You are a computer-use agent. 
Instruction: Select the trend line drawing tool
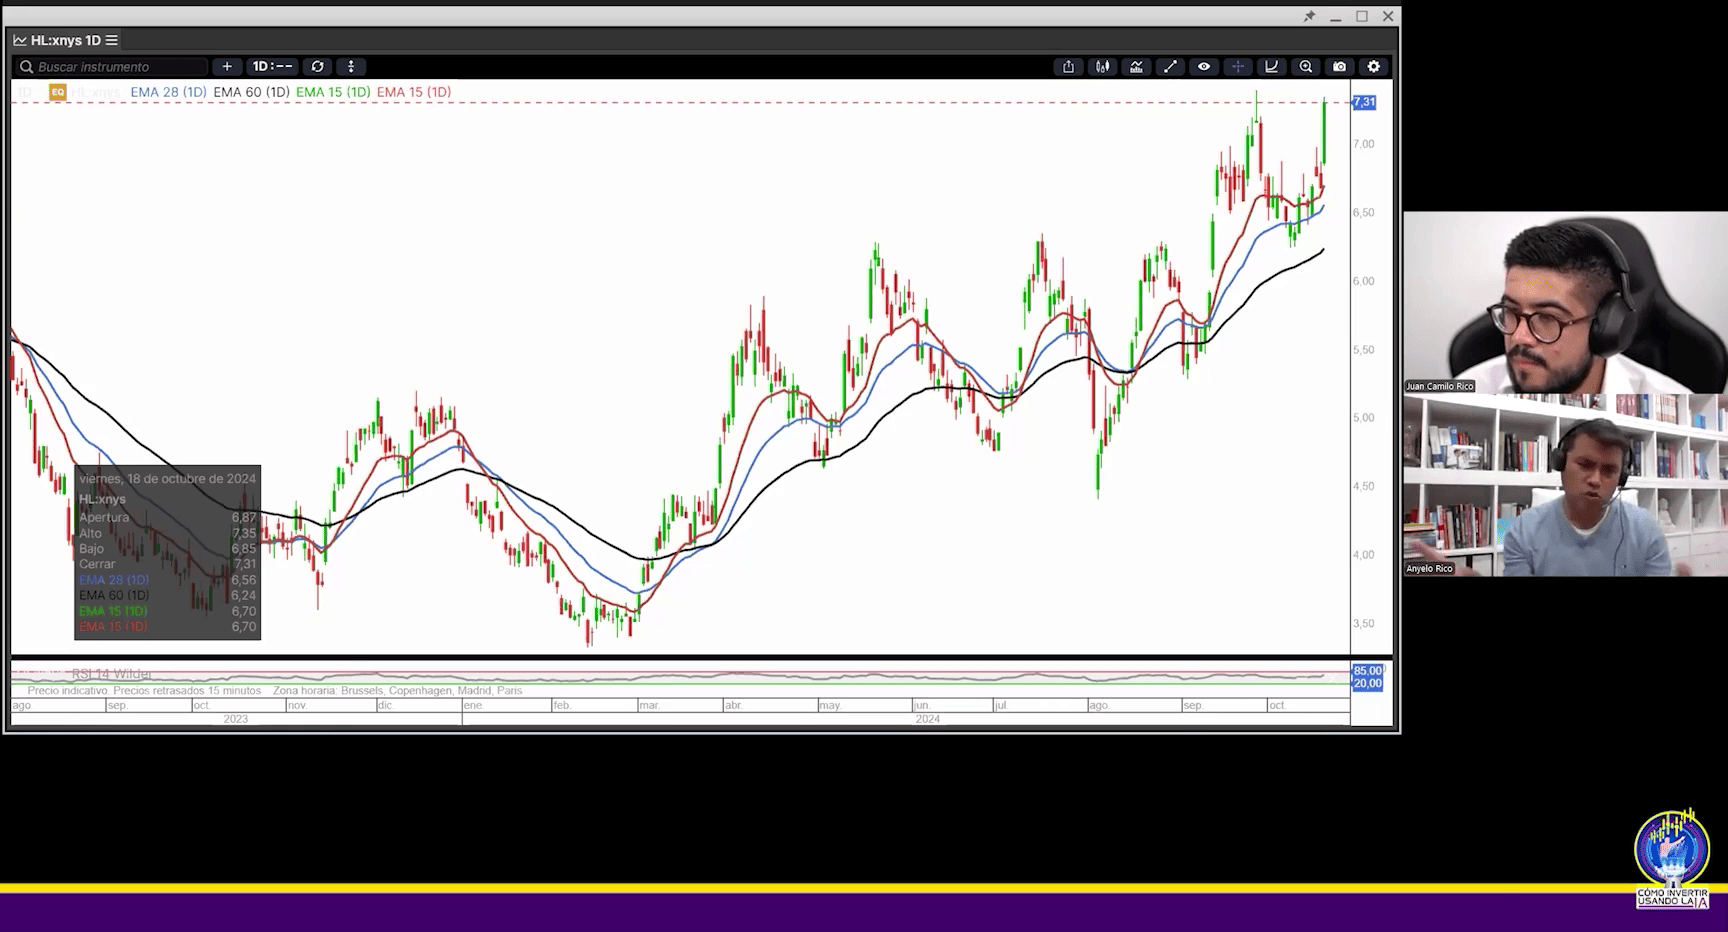(x=1170, y=67)
